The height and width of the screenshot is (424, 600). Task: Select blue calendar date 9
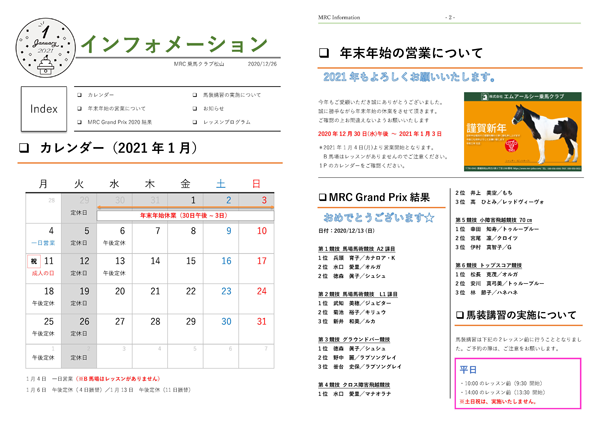(x=228, y=231)
